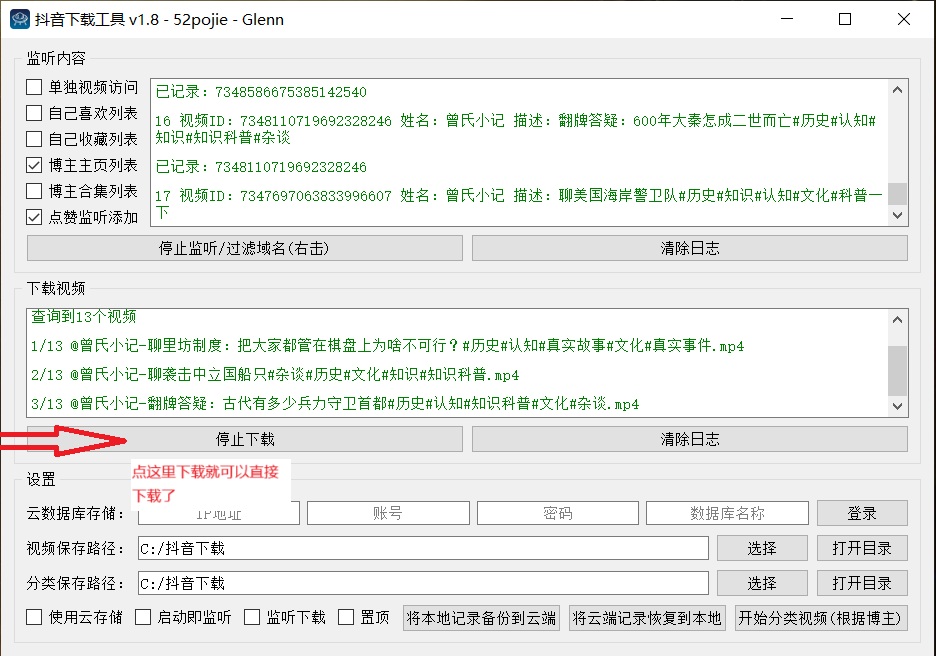Click the 停止监听/过滤域名 button
Screen dimensions: 936x656
click(x=245, y=248)
